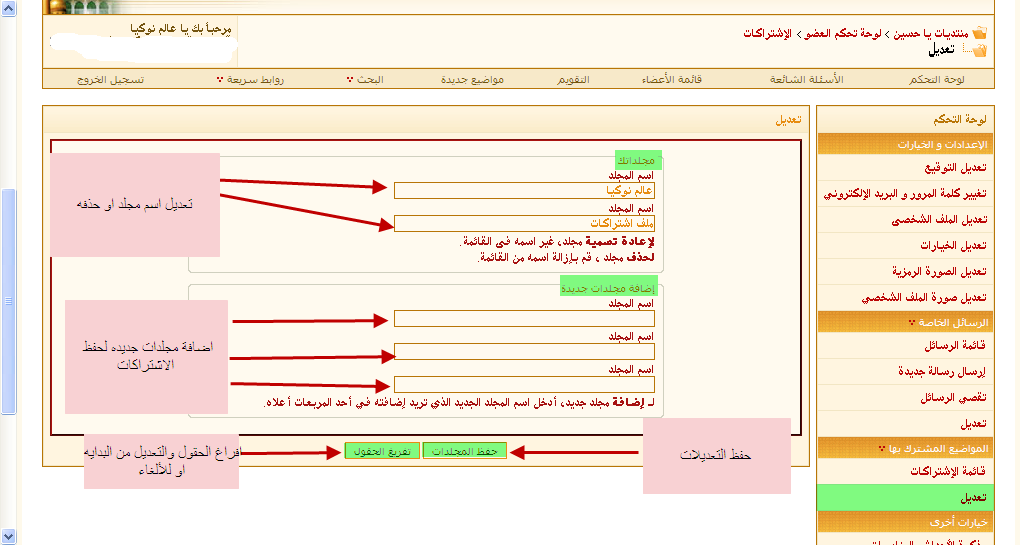Click the first empty new folder name field

(524, 319)
